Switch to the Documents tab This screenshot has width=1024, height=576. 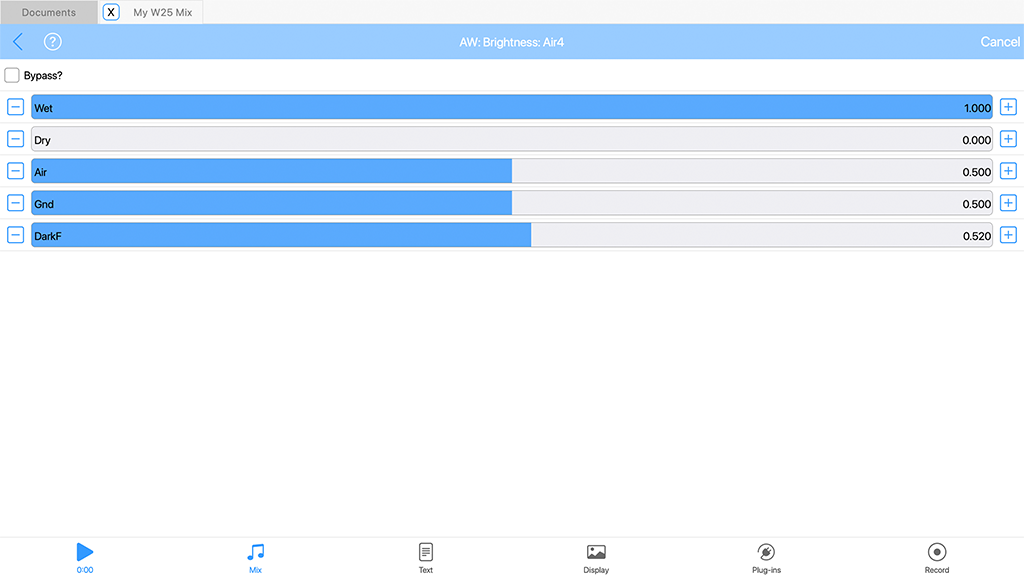(x=49, y=13)
